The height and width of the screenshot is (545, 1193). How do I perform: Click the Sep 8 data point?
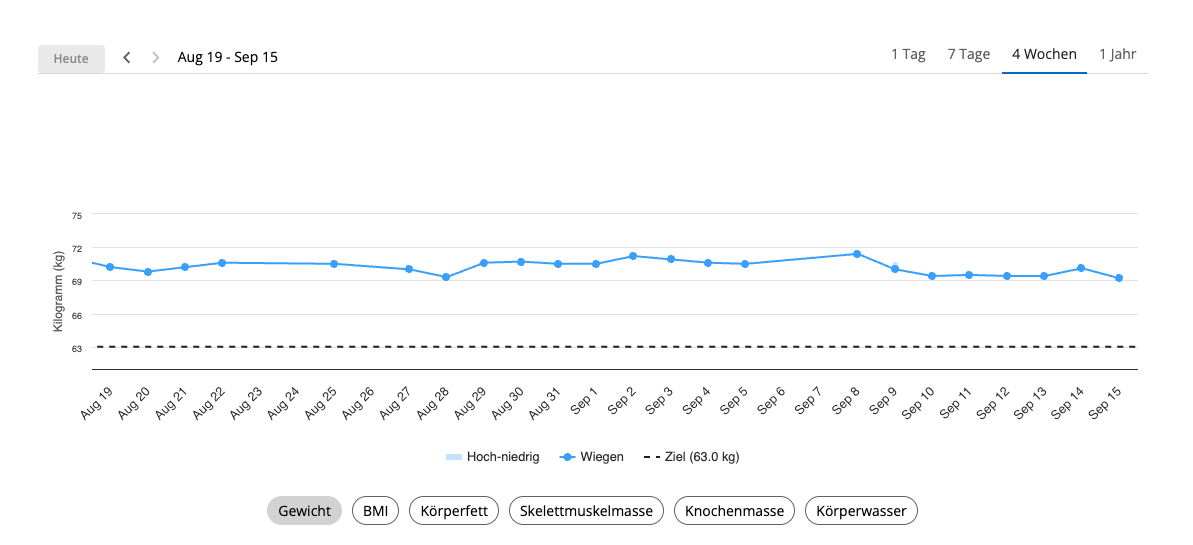tap(857, 254)
